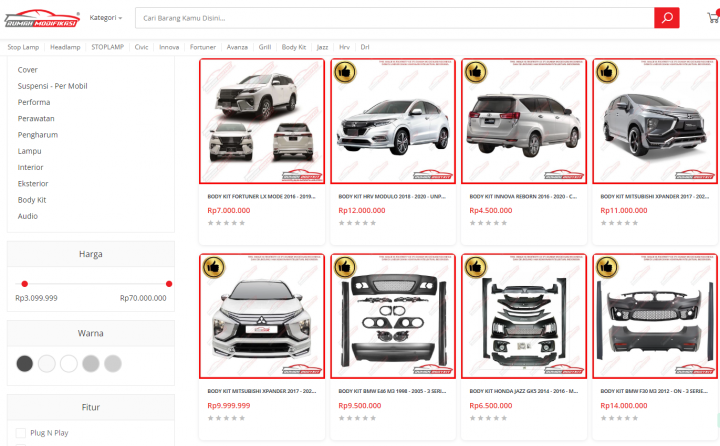Open Lampu category in sidebar
The image size is (720, 446).
point(29,151)
